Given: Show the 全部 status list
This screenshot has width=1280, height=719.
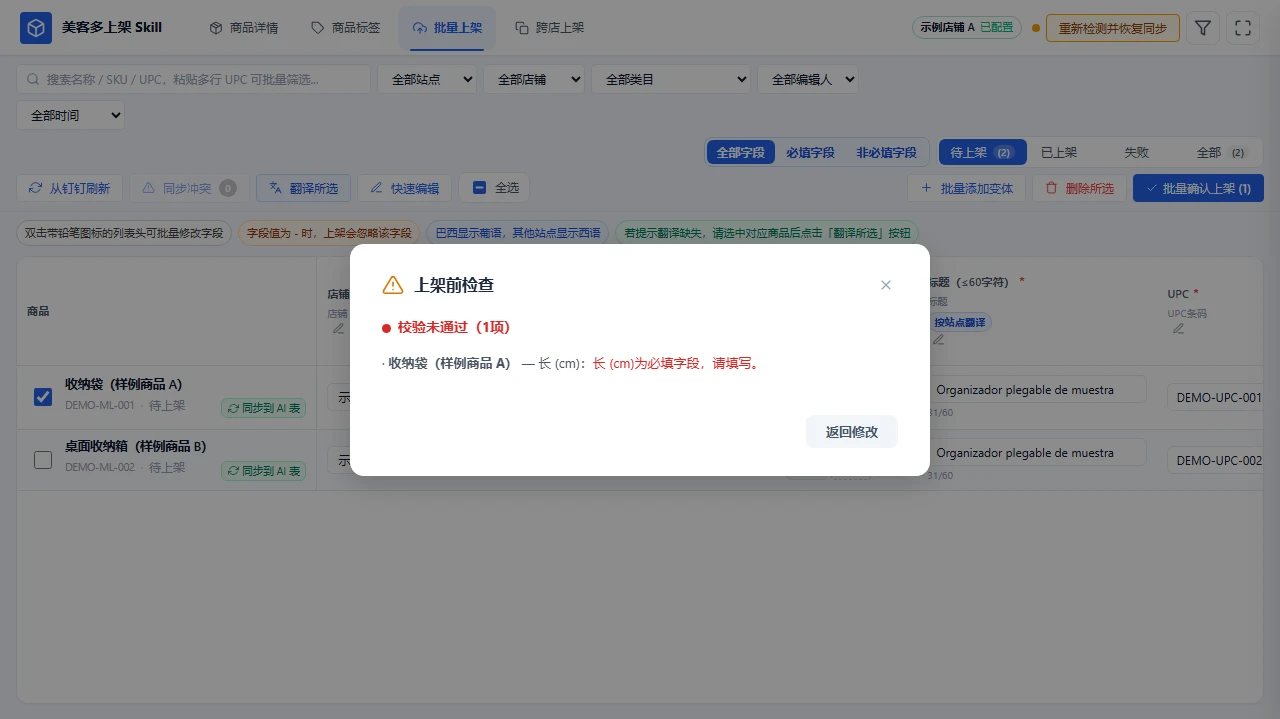Looking at the screenshot, I should (1222, 153).
